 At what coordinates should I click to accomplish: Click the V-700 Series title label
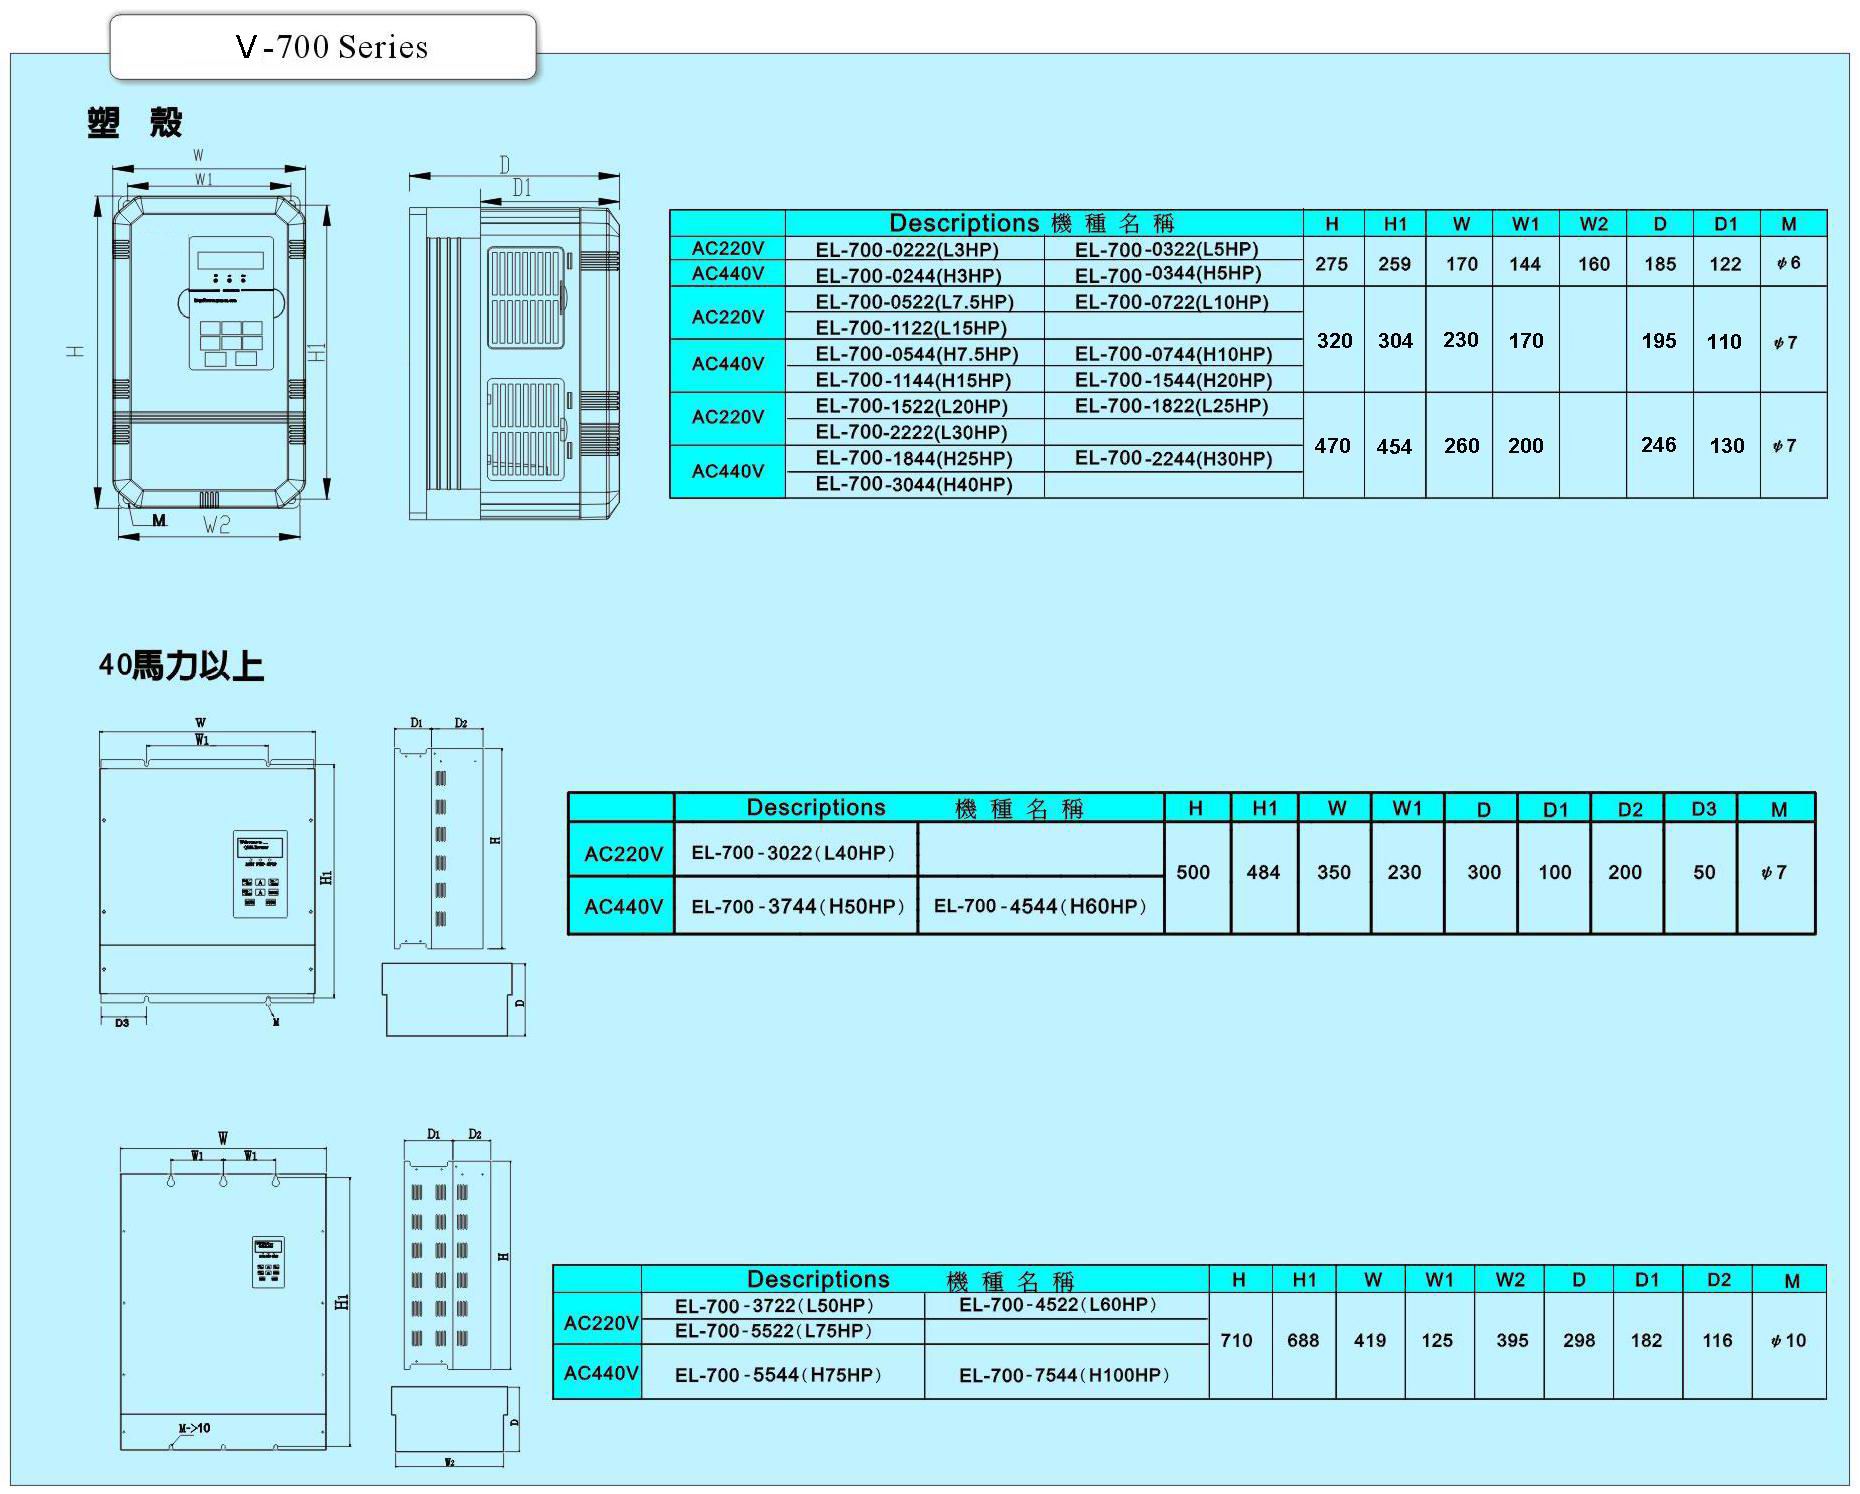coord(331,47)
